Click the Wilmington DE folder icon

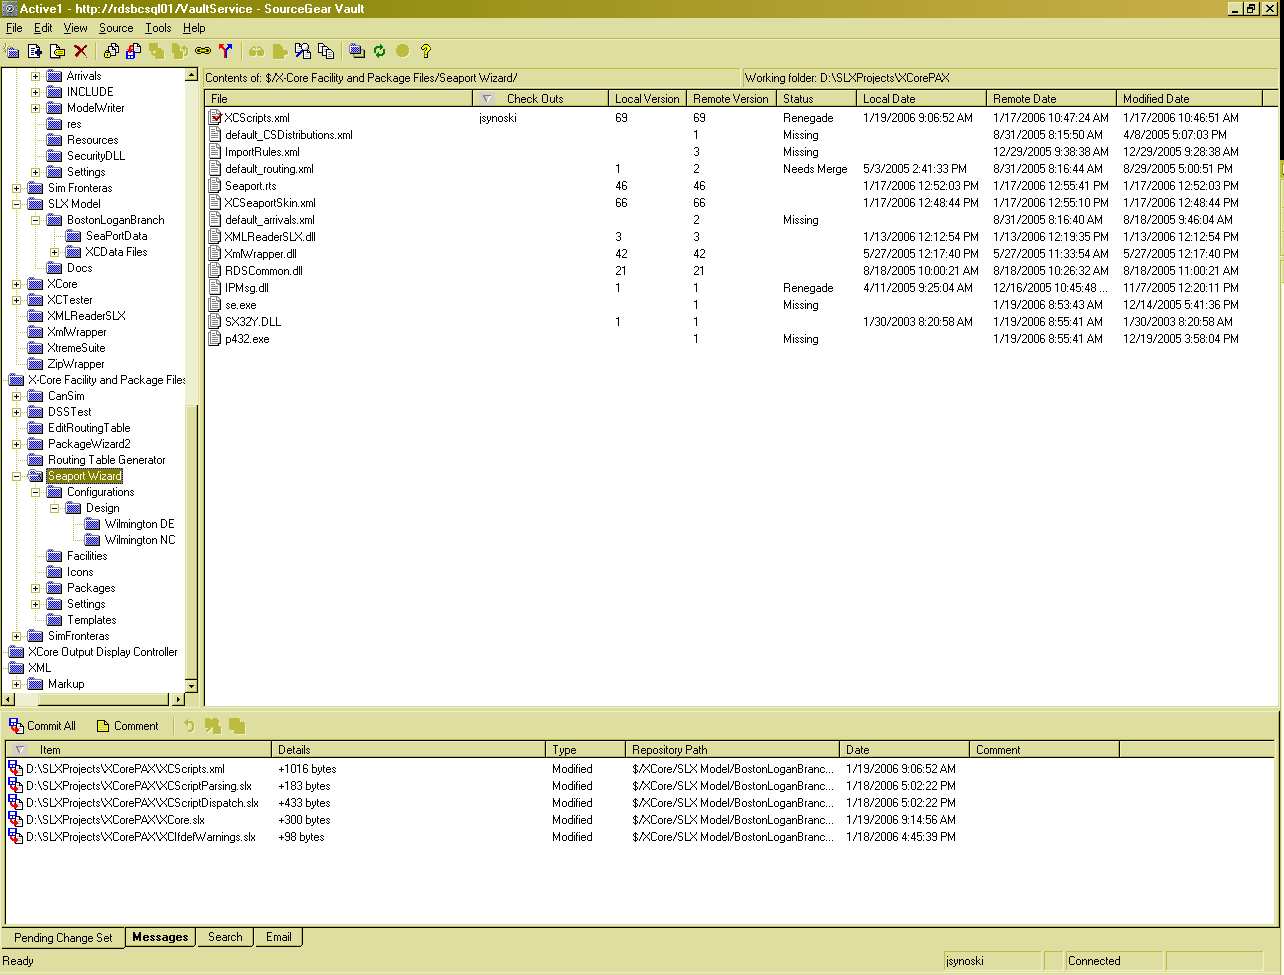(92, 524)
